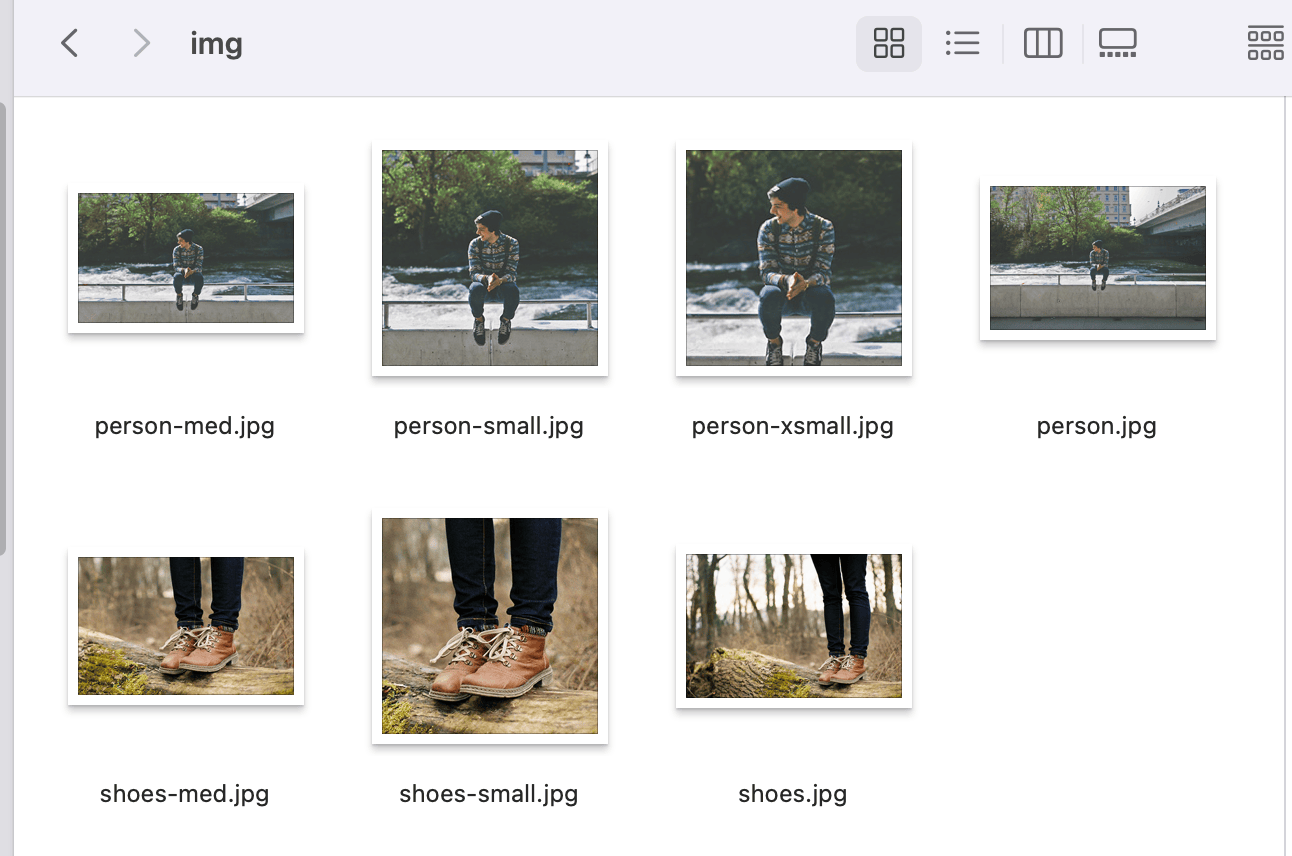1292x856 pixels.
Task: Click the forward navigation arrow
Action: coord(141,43)
